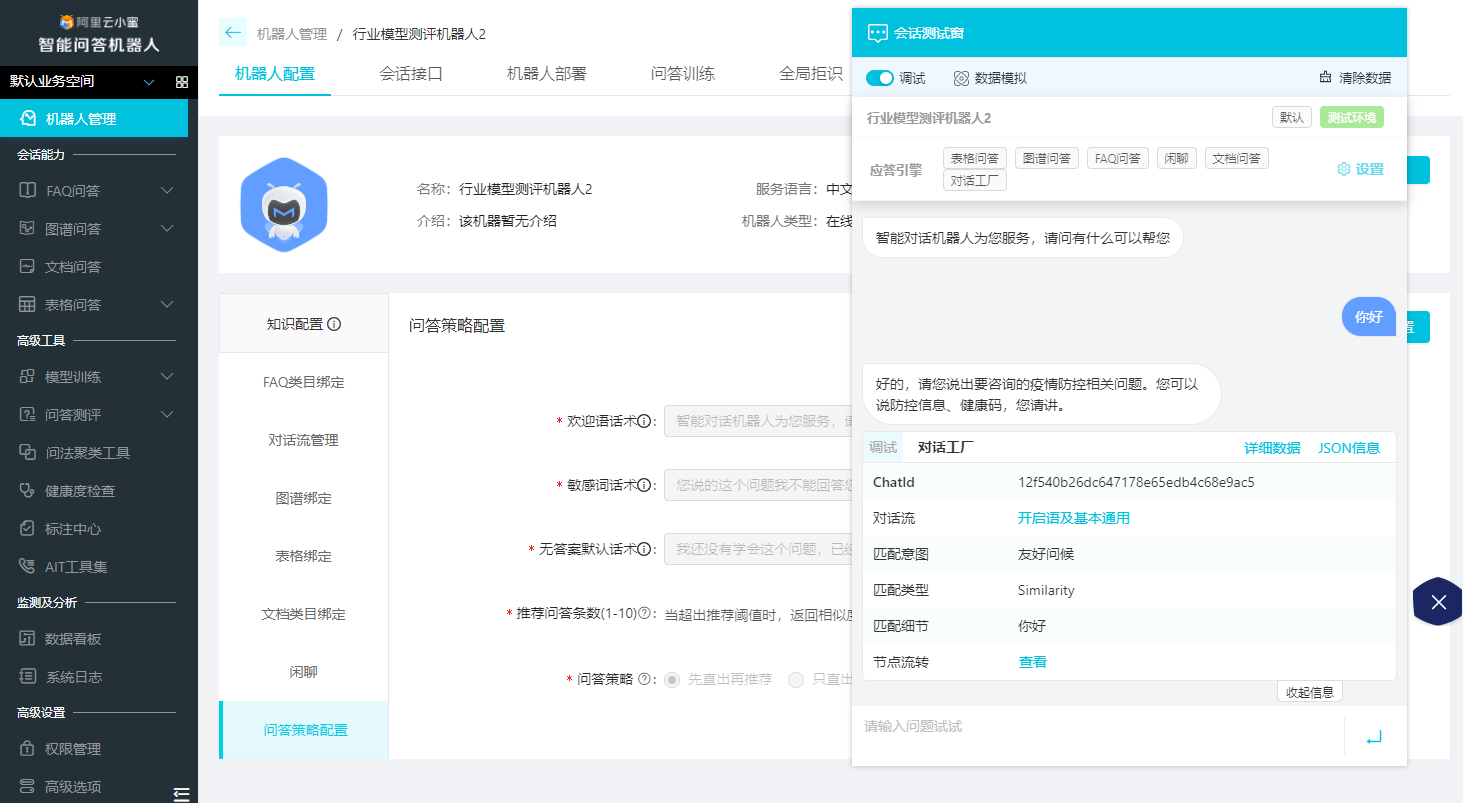1463x803 pixels.
Task: Click the 健康度检查 stethoscope icon
Action: pyautogui.click(x=28, y=491)
